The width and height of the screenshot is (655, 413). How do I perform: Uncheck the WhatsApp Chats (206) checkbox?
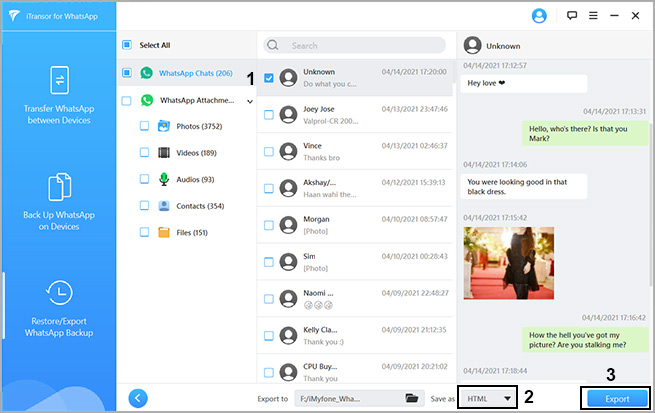point(126,73)
